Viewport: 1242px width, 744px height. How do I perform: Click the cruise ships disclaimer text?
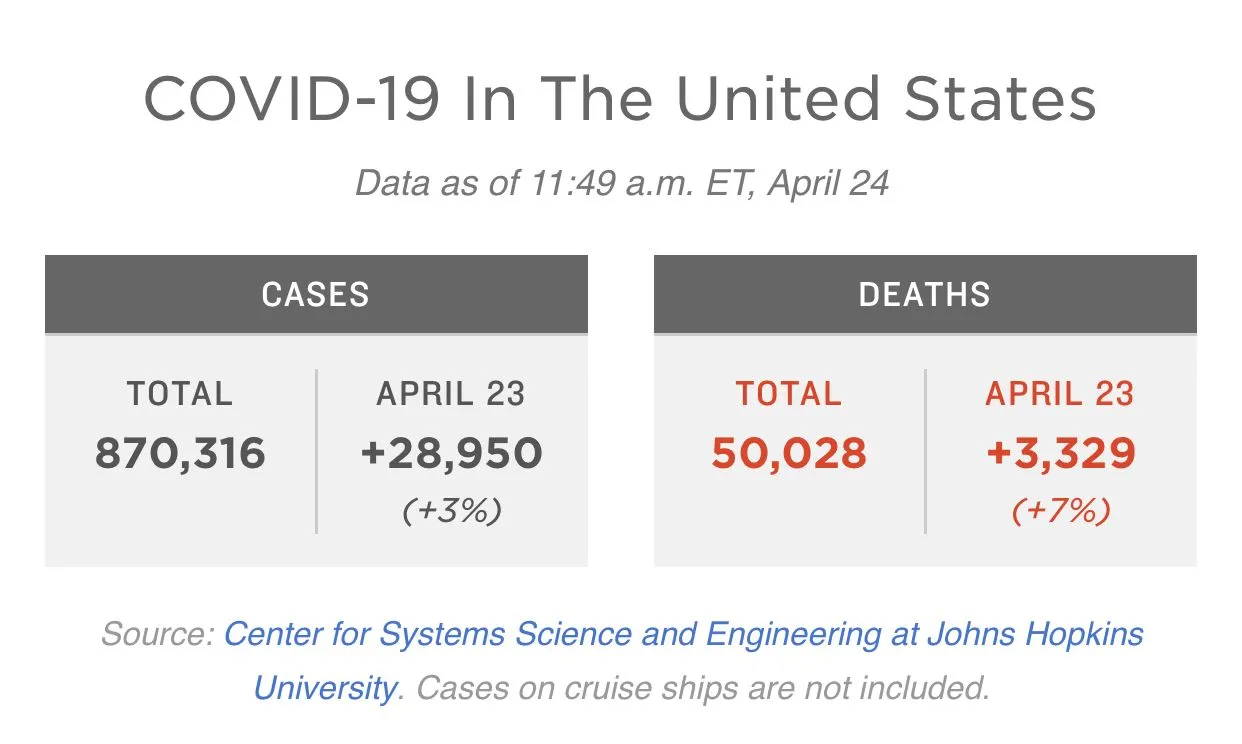[702, 688]
